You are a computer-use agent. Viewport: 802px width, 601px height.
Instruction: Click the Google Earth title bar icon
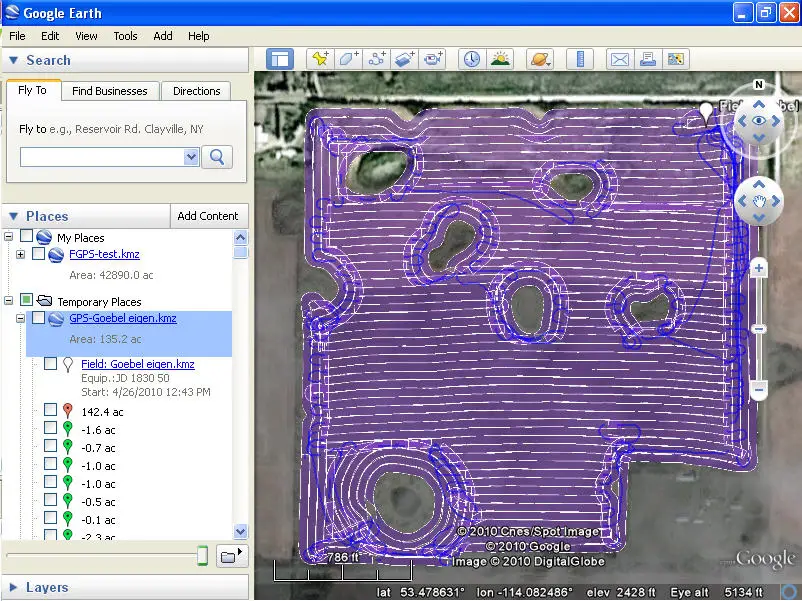[x=12, y=13]
